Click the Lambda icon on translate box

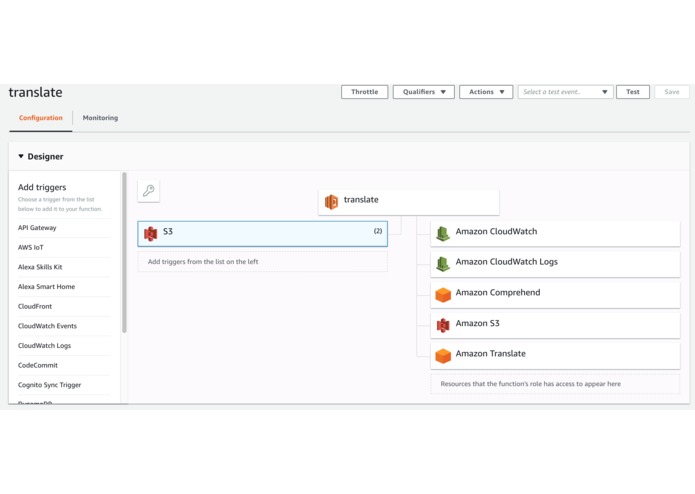tap(331, 202)
